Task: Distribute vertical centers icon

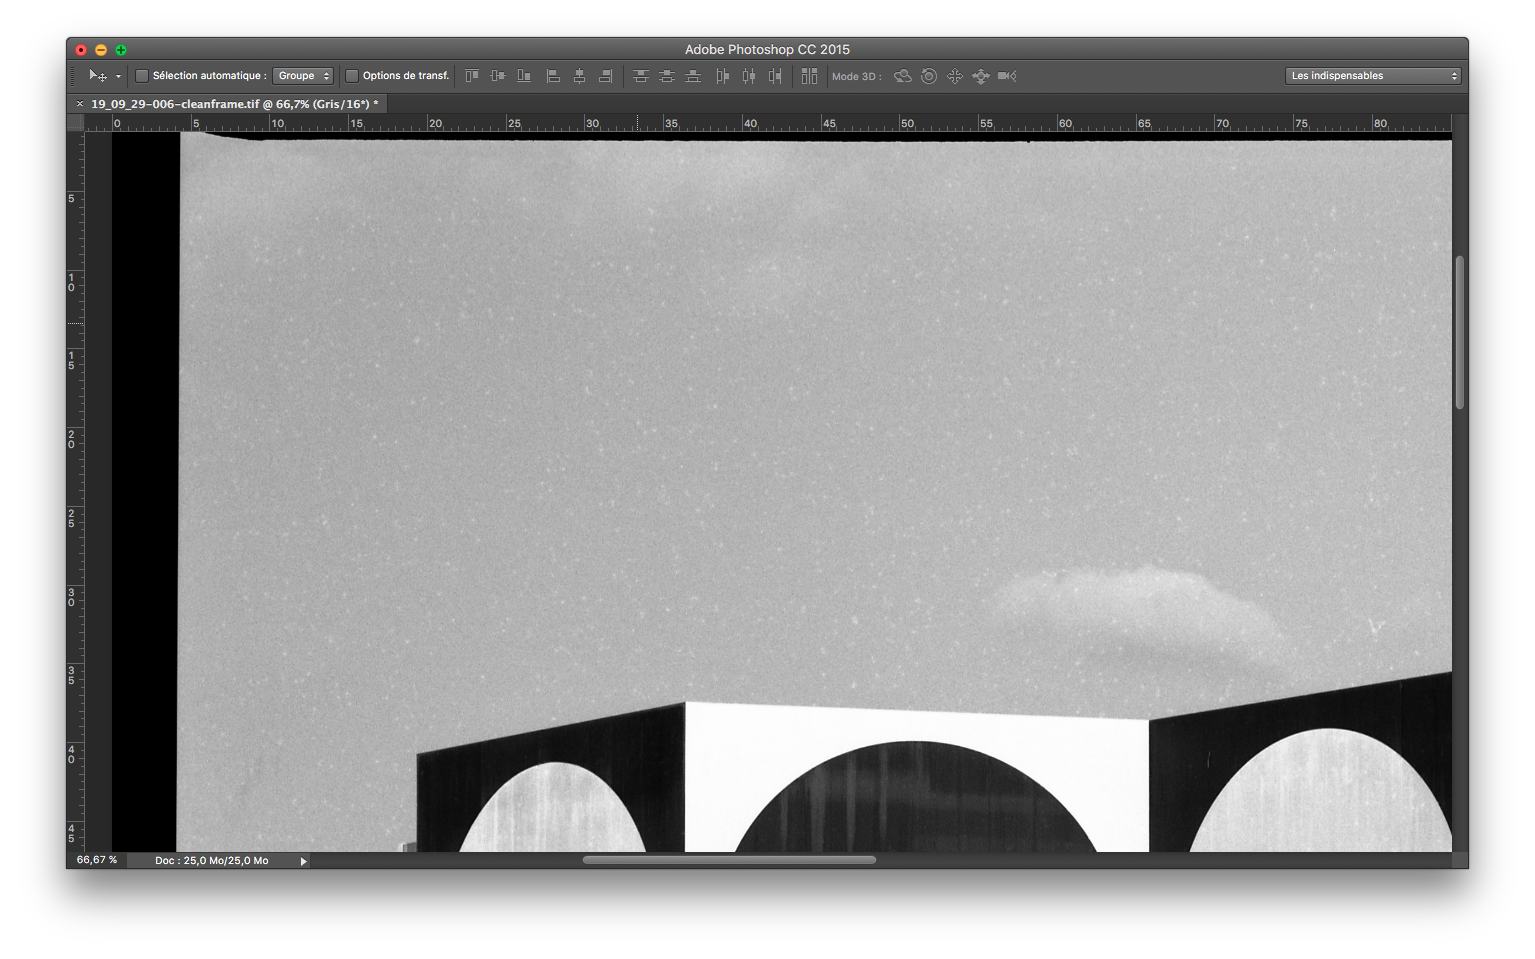Action: point(667,76)
